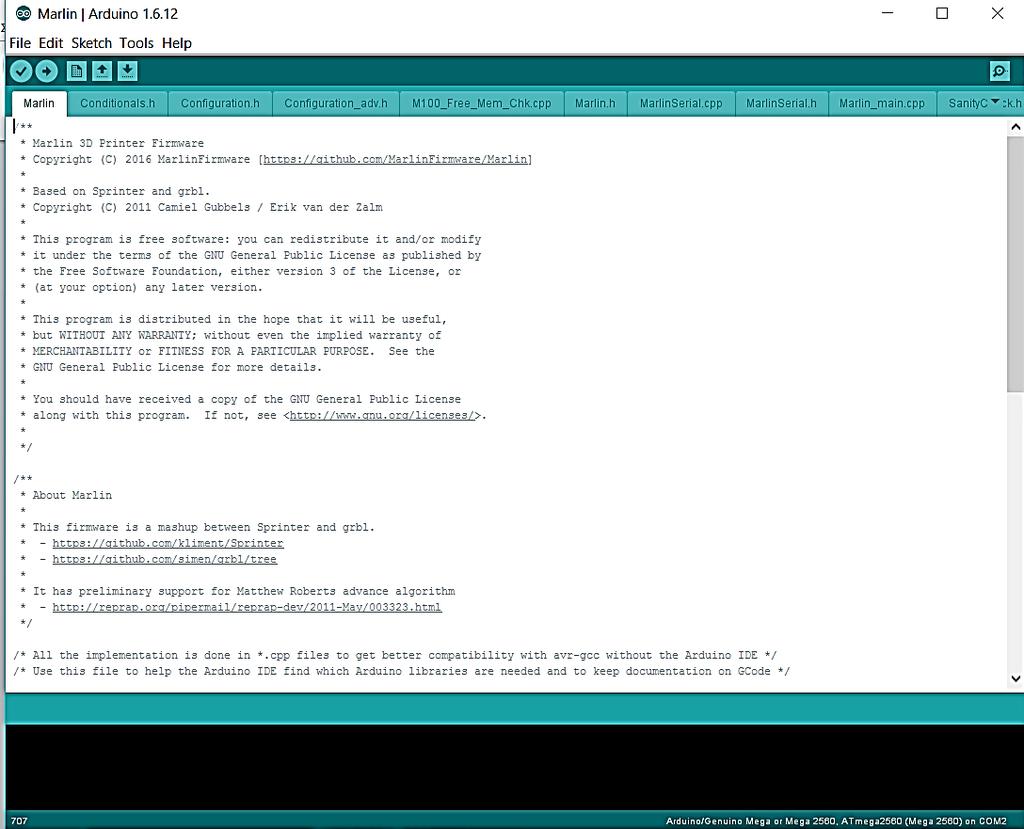Switch to the Configuration_adv.h tab
1024x829 pixels.
(336, 103)
